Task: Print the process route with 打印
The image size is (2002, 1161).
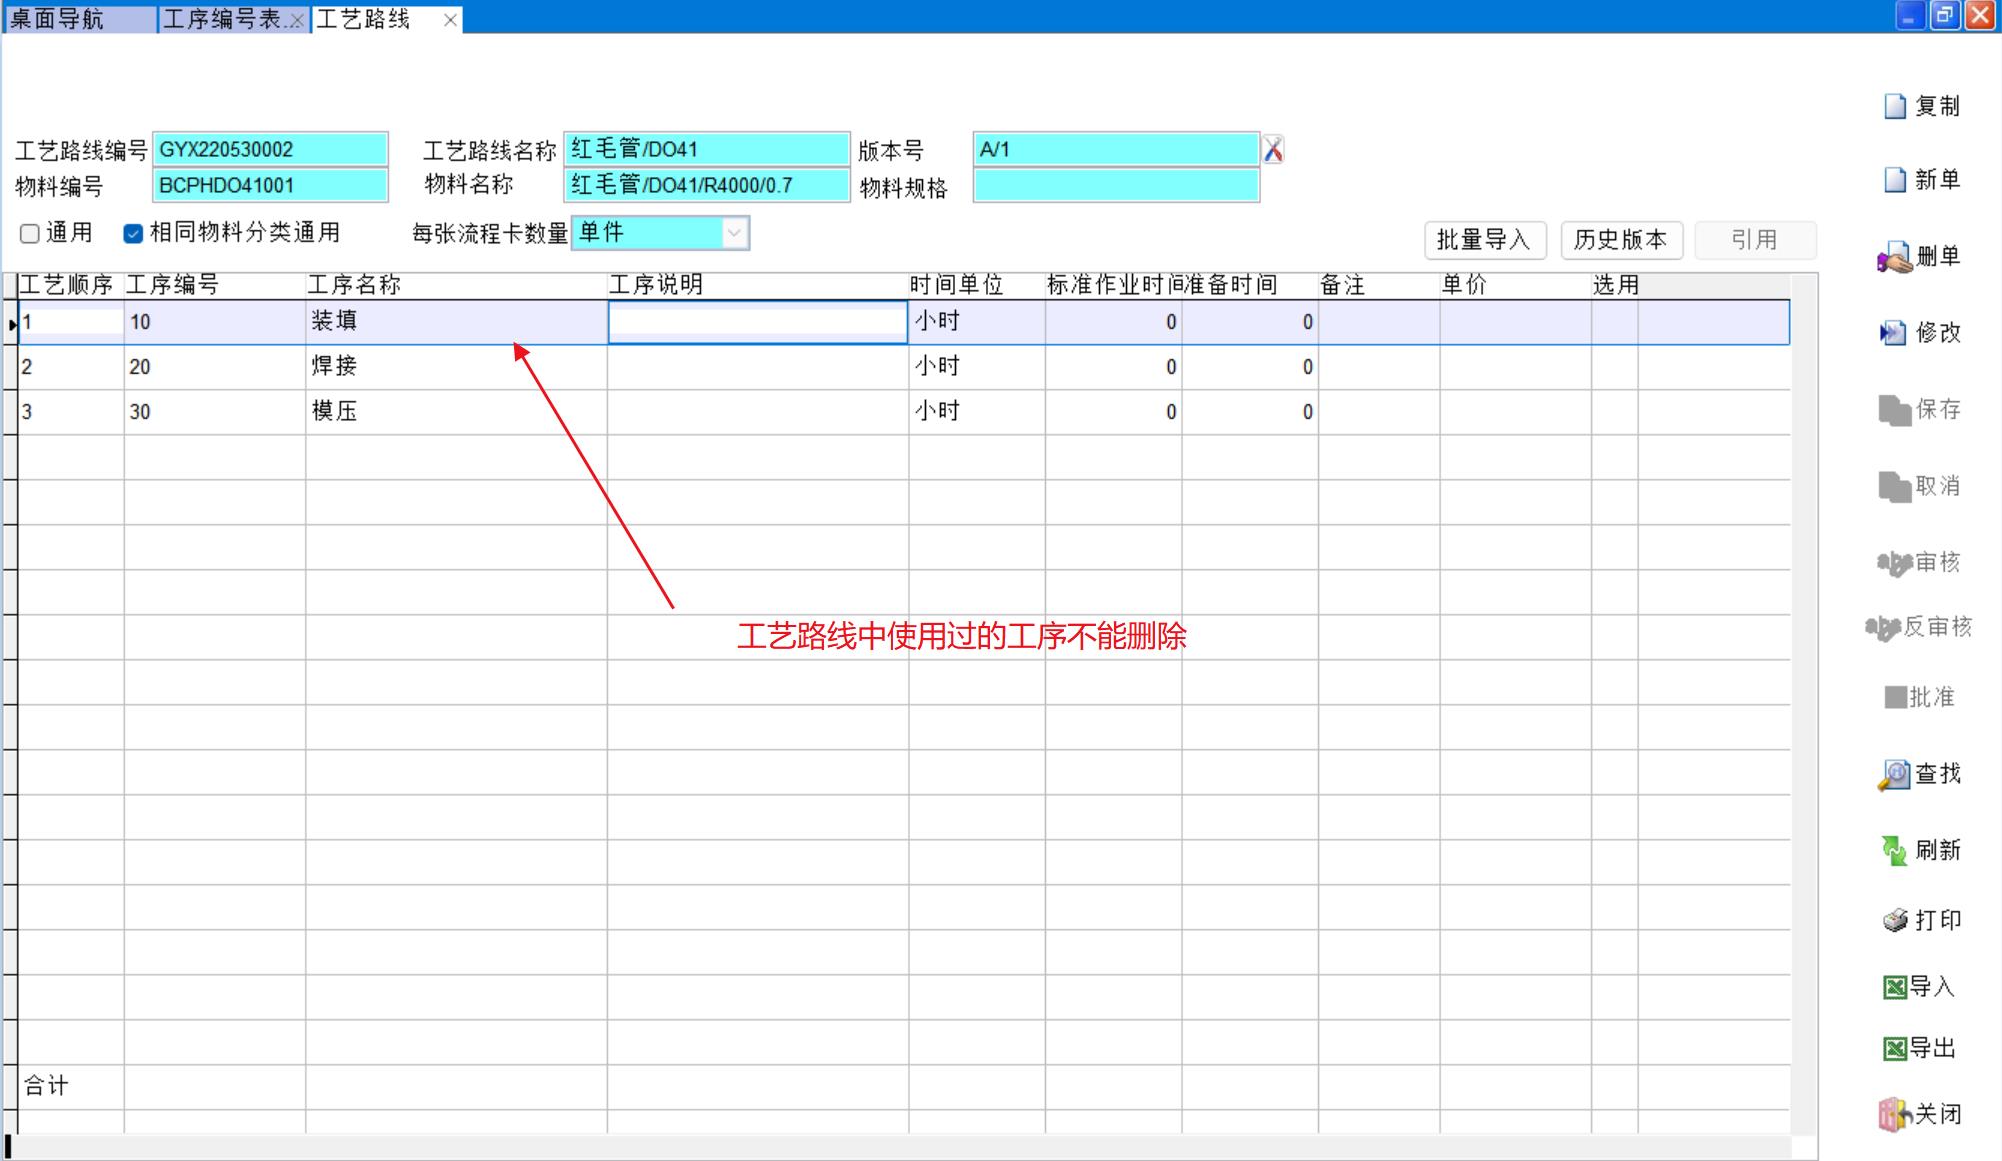Action: click(1895, 920)
